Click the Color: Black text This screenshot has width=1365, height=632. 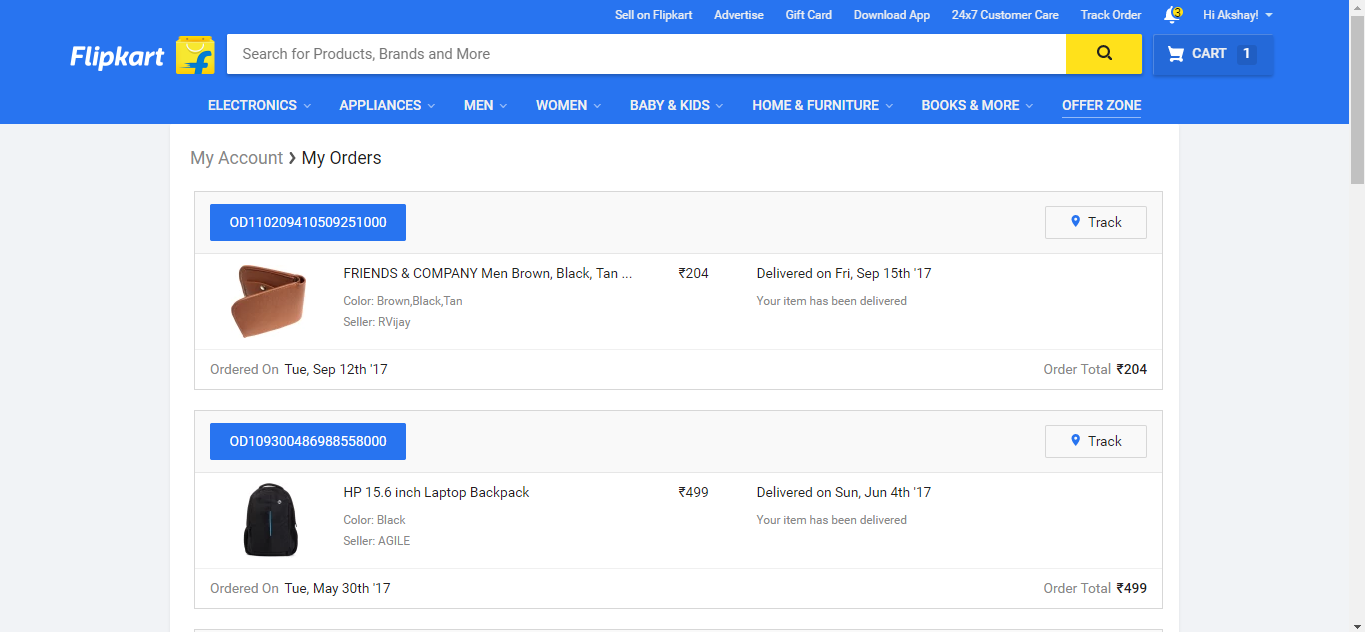click(374, 520)
